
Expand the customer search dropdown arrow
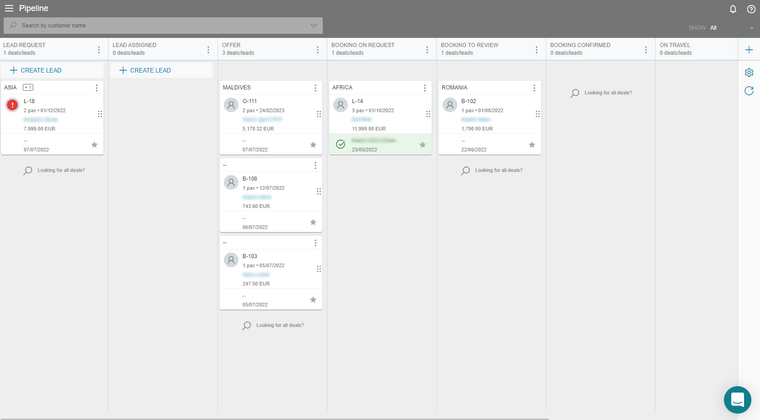(314, 26)
